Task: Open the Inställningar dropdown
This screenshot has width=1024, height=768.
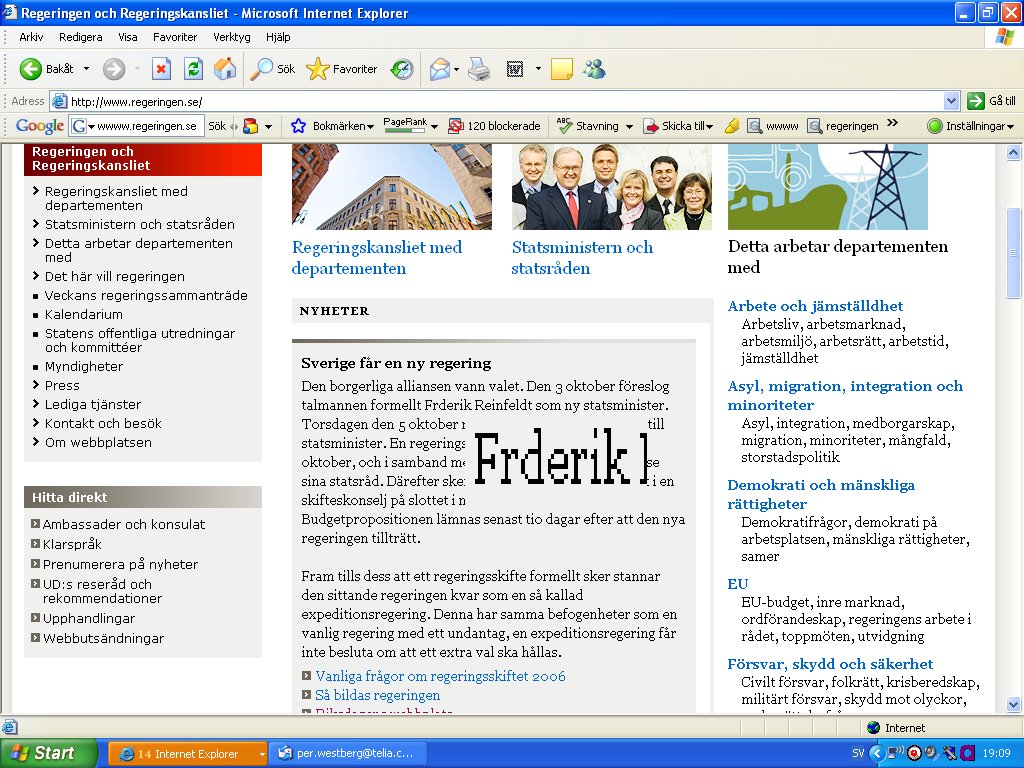Action: coord(1010,127)
